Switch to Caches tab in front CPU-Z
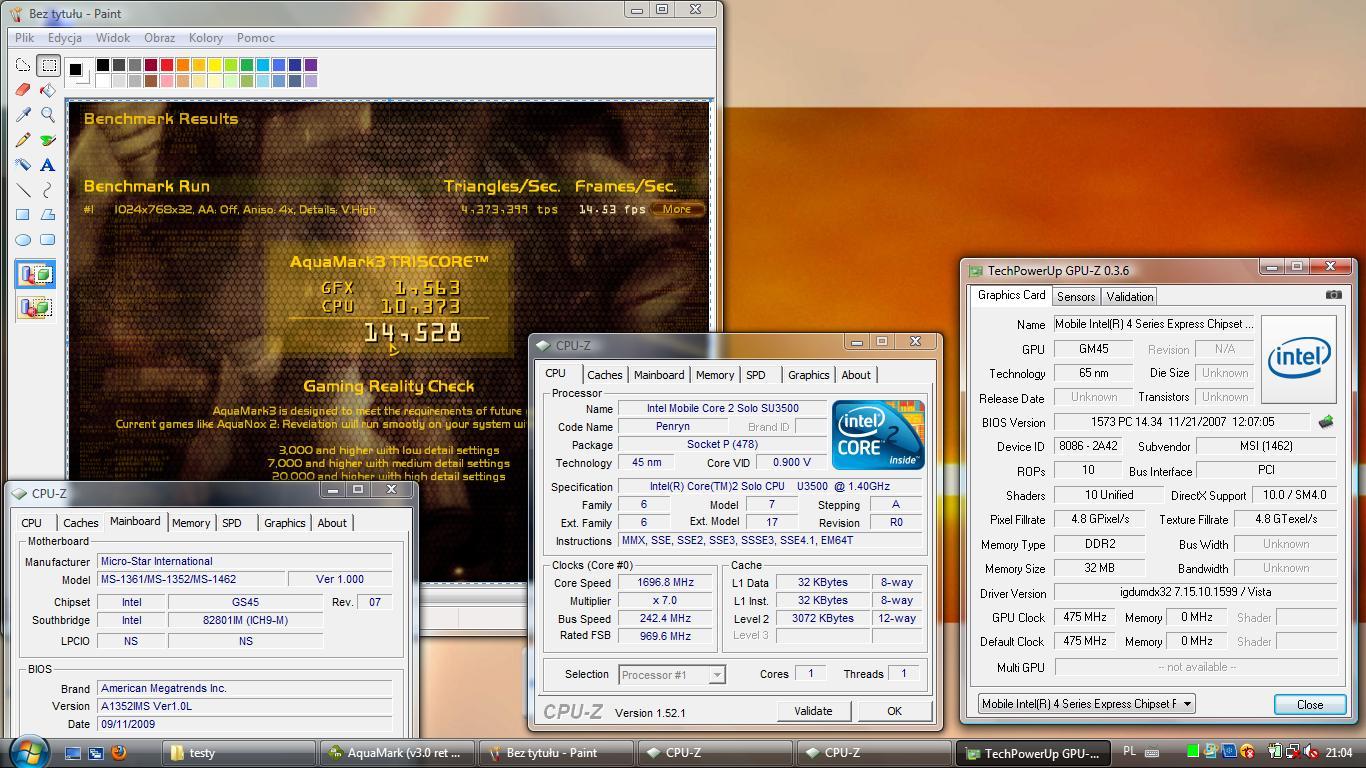 pyautogui.click(x=604, y=375)
